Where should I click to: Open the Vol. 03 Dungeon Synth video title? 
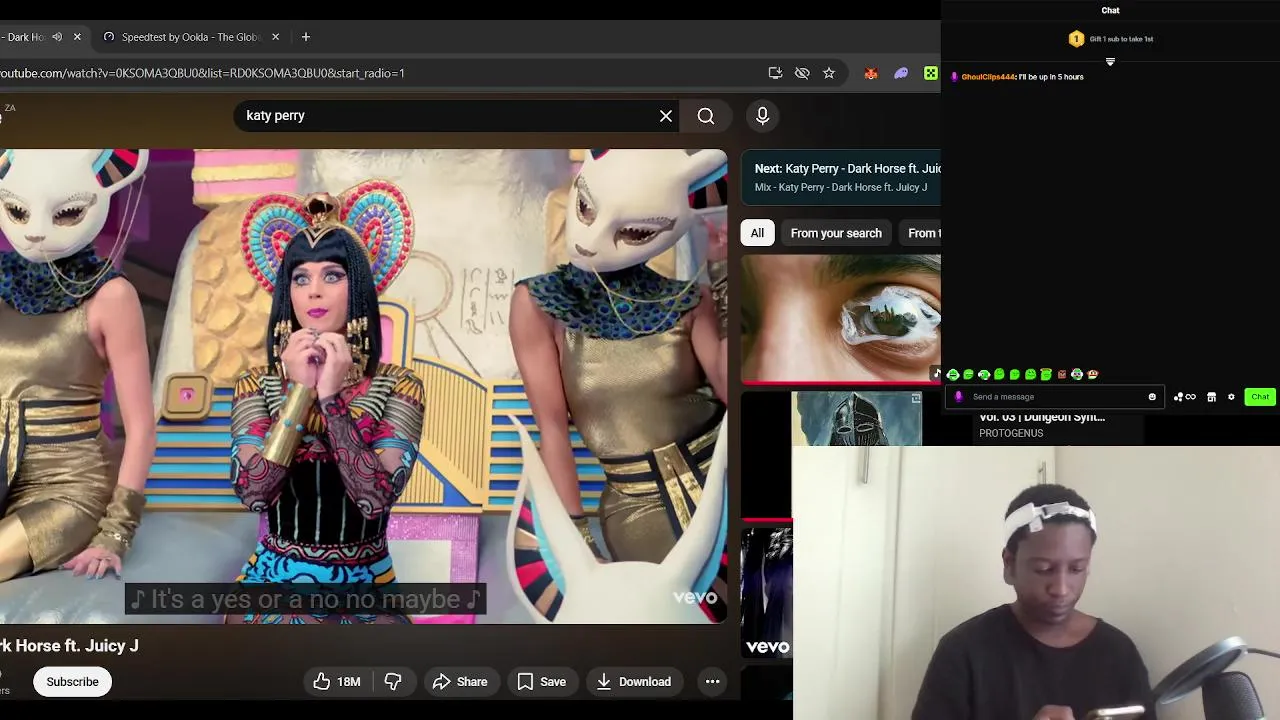click(x=1042, y=417)
